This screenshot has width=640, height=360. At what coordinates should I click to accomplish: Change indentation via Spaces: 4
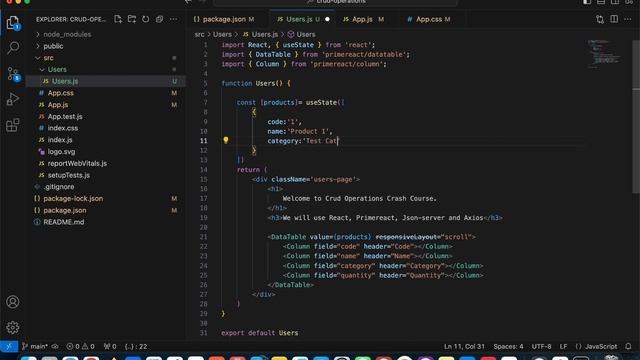coord(508,347)
